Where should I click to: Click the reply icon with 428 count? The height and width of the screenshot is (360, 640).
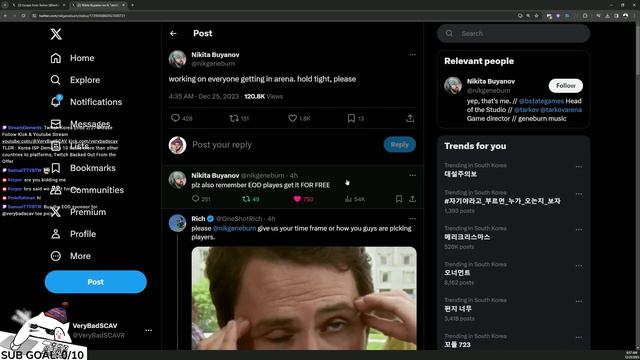tap(175, 118)
